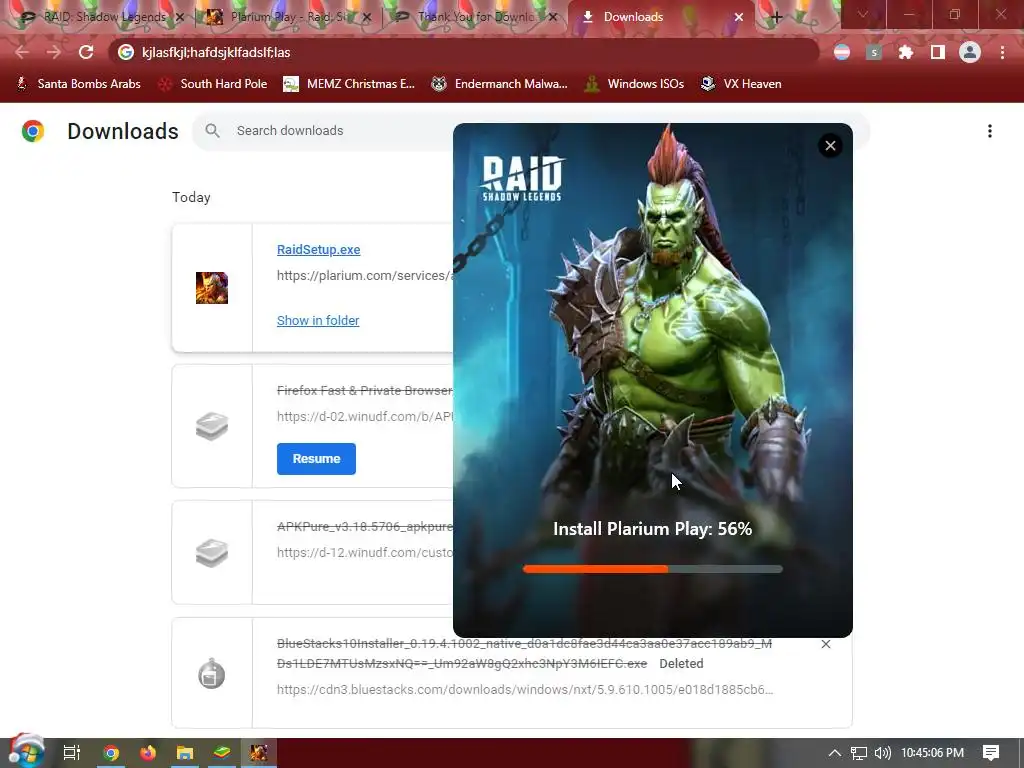Viewport: 1024px width, 768px height.
Task: Toggle the browser side panel
Action: (938, 52)
